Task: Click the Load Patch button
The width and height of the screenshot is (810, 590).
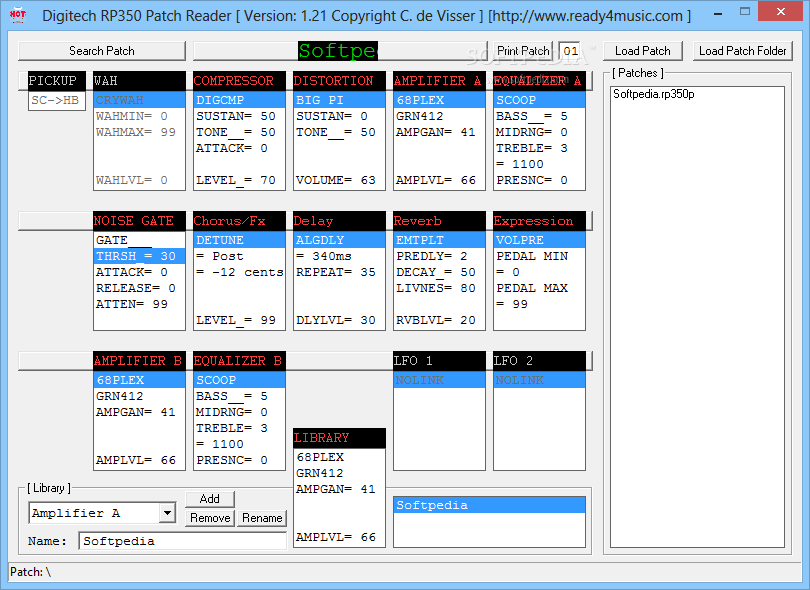Action: coord(643,51)
